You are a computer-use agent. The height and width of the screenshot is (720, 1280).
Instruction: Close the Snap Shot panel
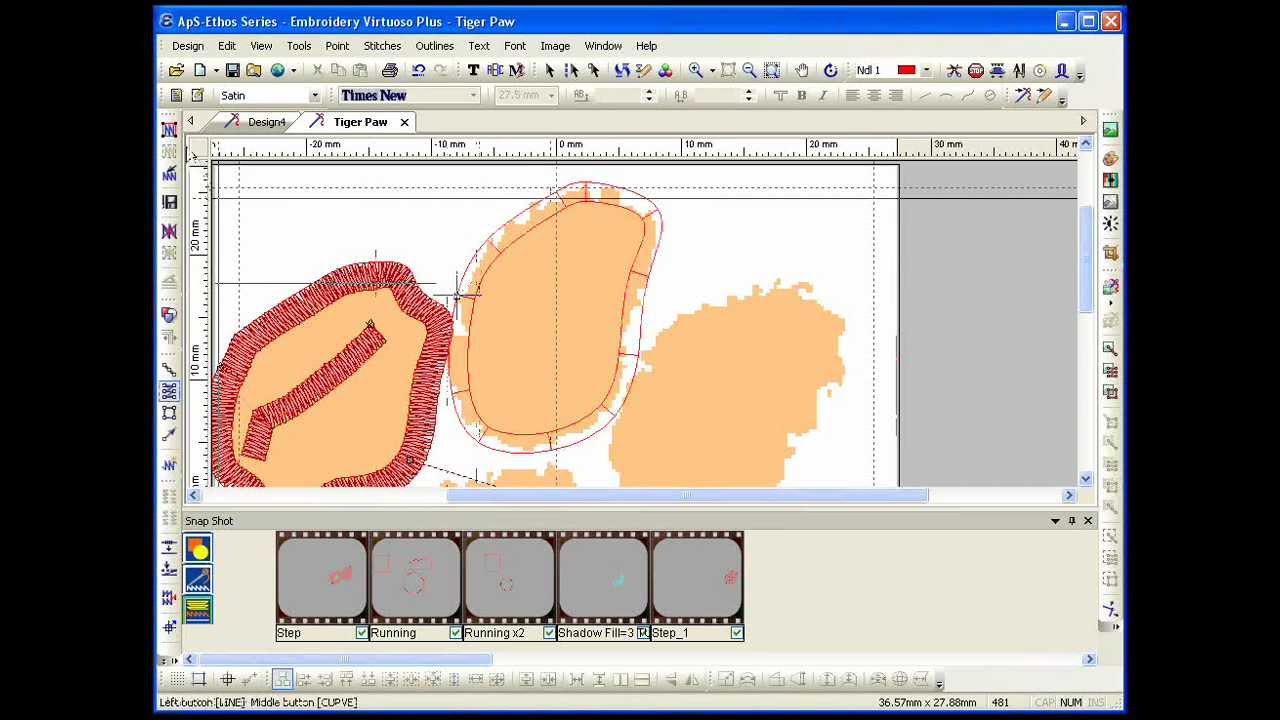[x=1088, y=521]
